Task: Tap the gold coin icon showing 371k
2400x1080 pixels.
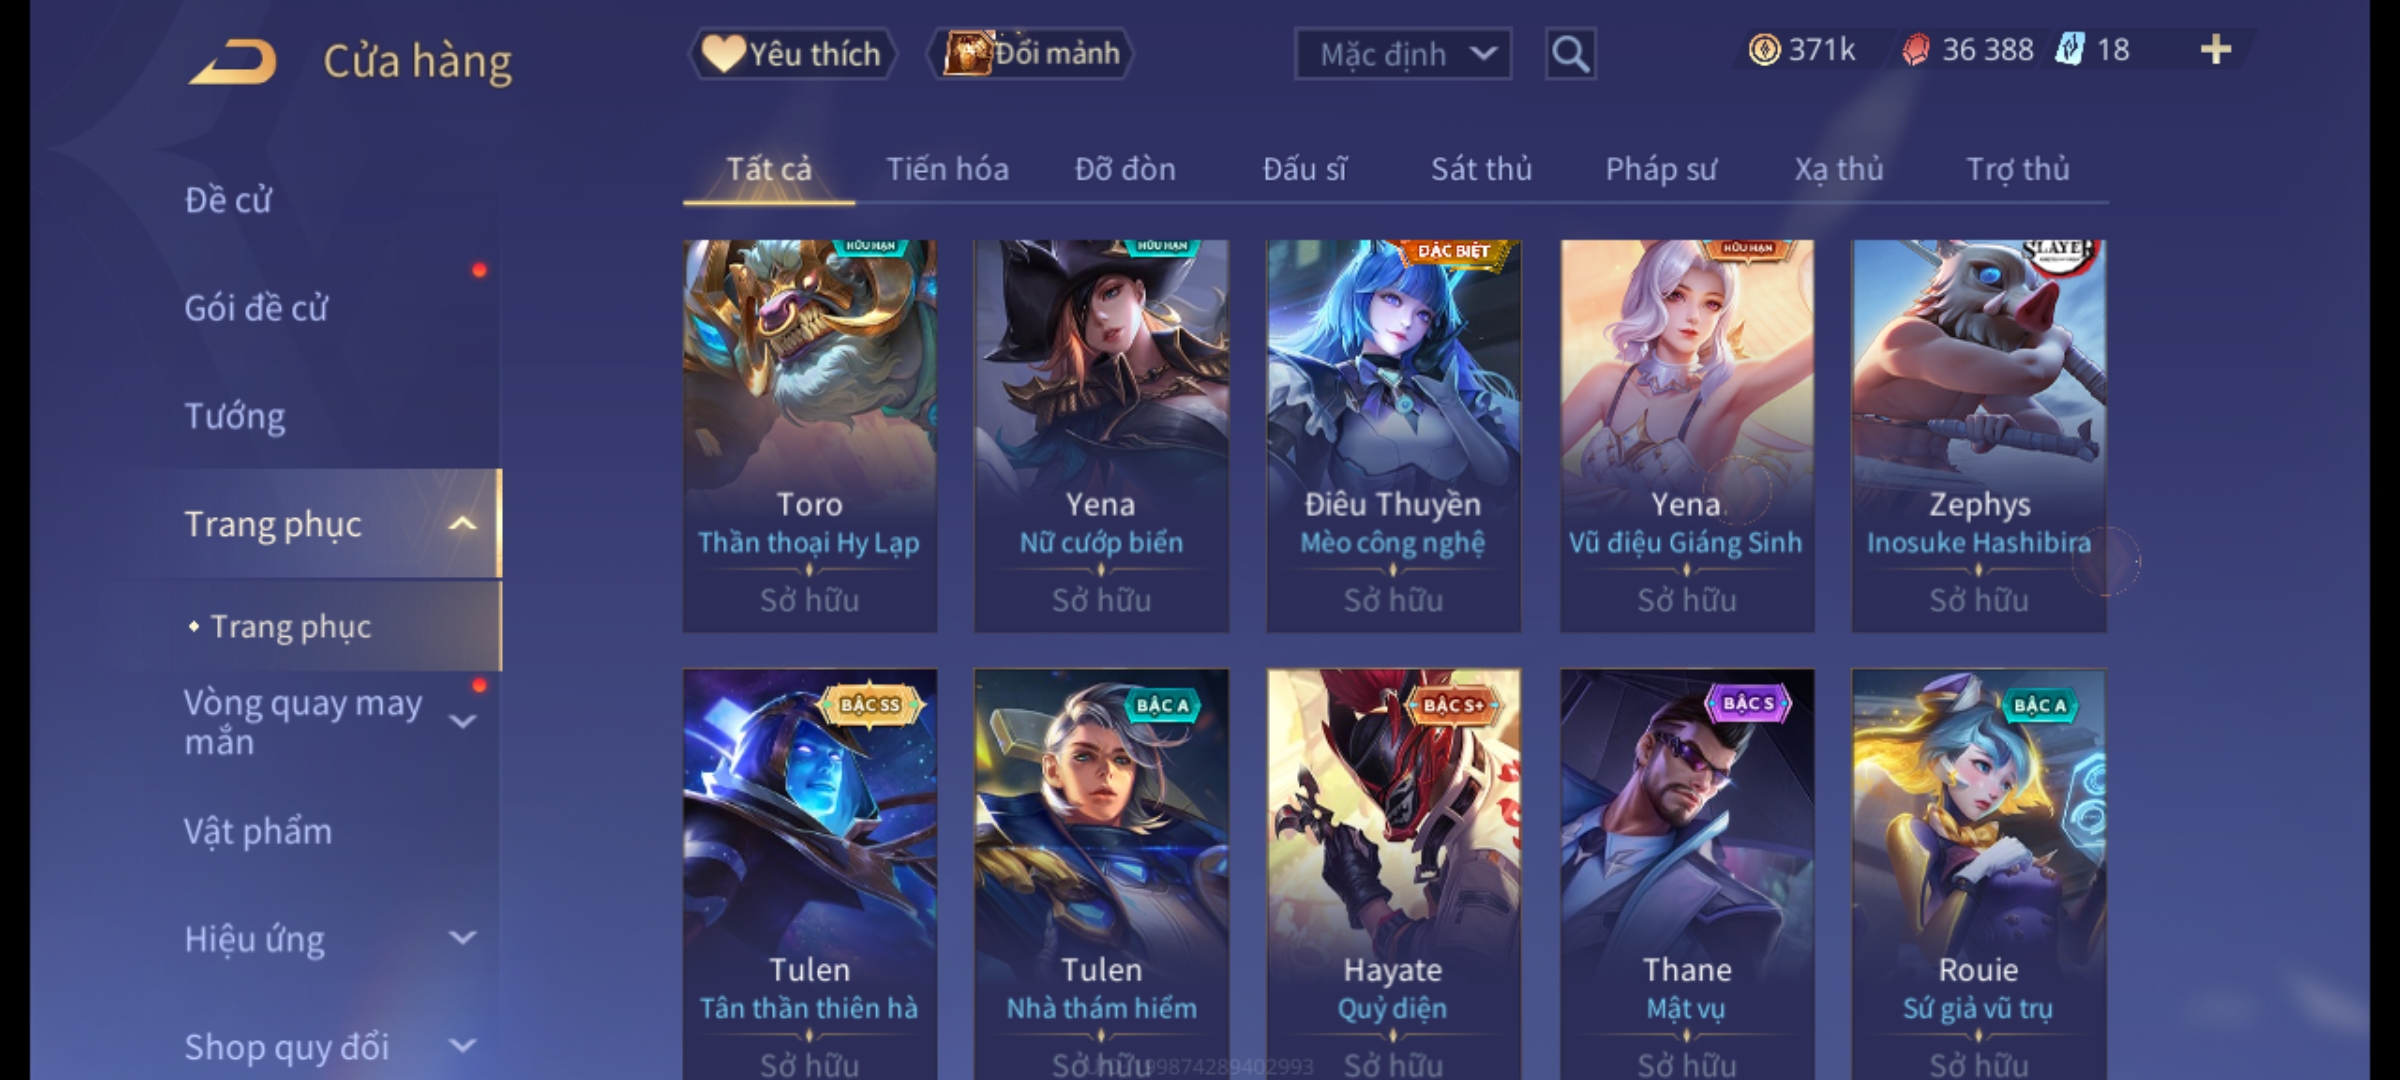Action: coord(1764,49)
